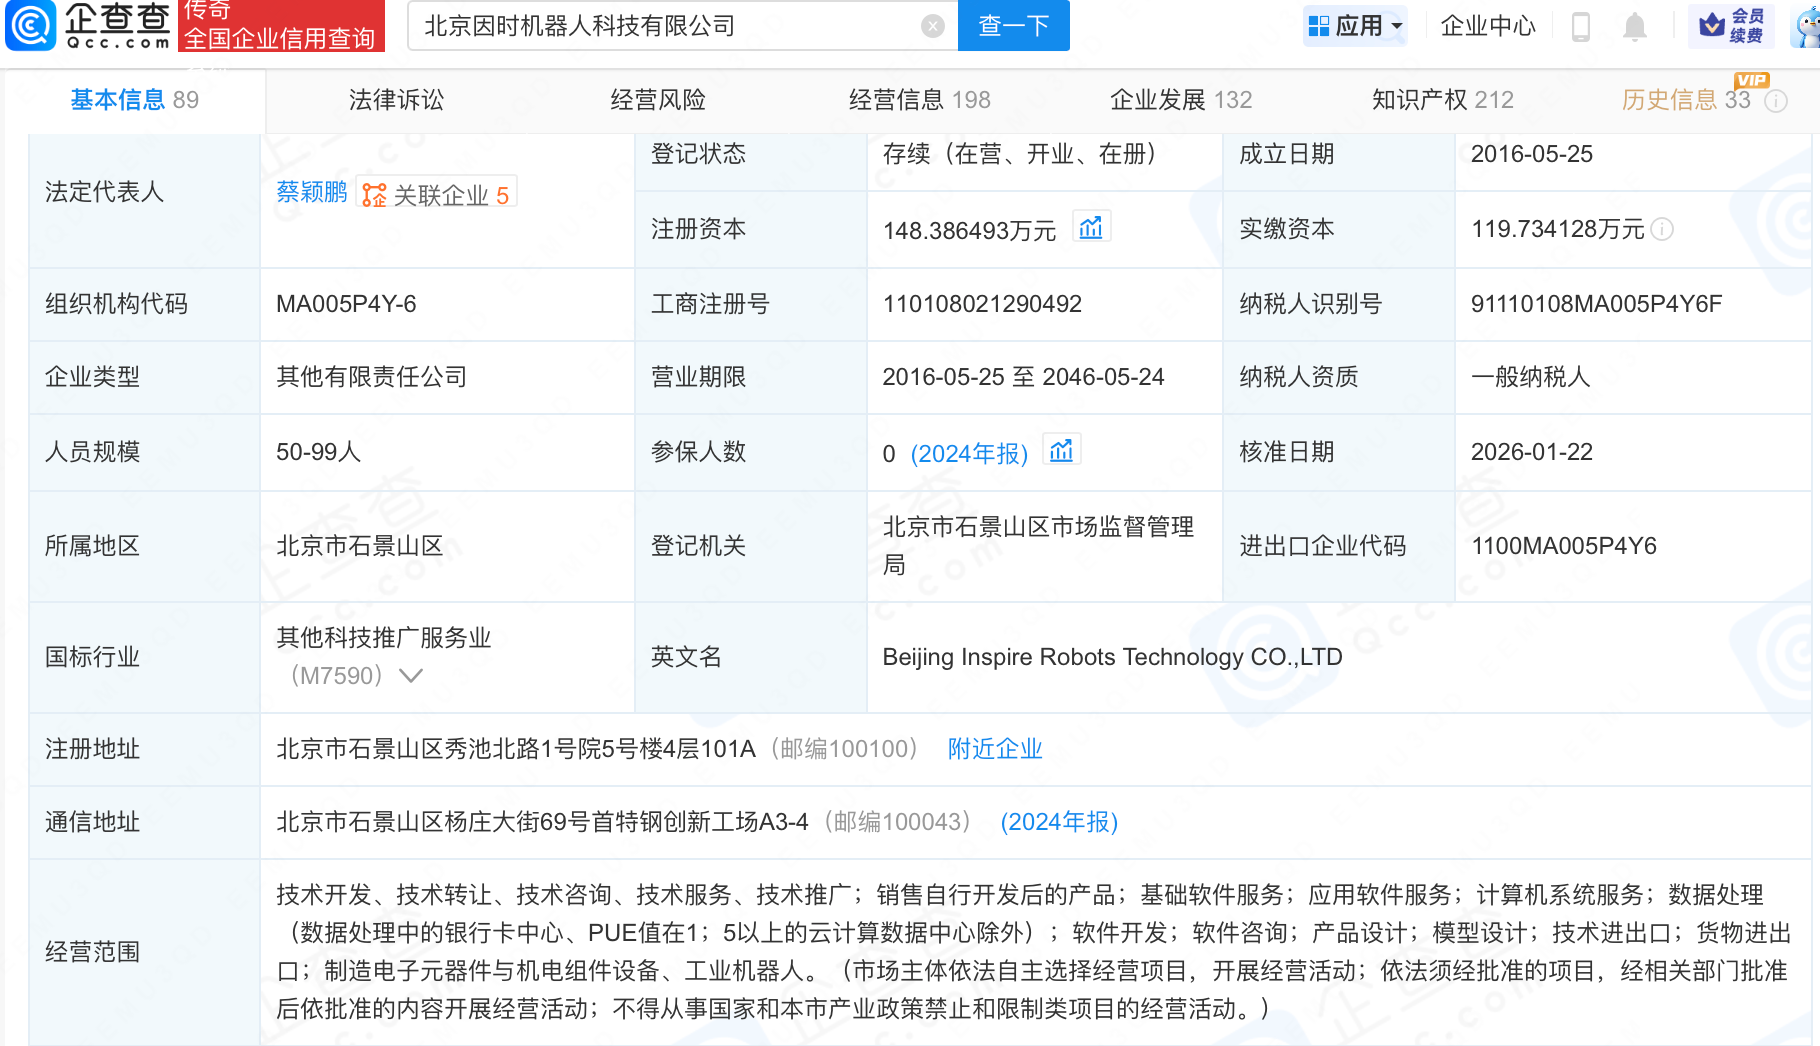This screenshot has width=1820, height=1046.
Task: Select the establishment date 2016-05-25
Action: point(1532,154)
